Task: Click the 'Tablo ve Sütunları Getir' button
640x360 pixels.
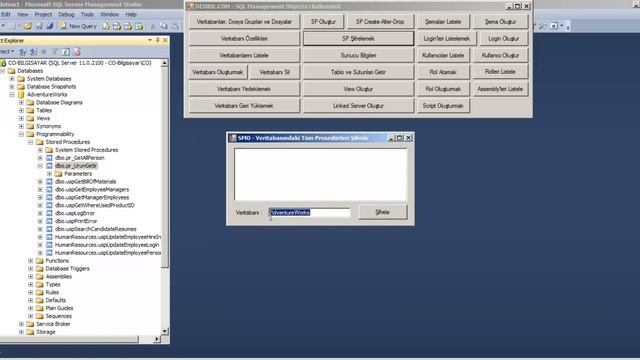Action: [358, 72]
